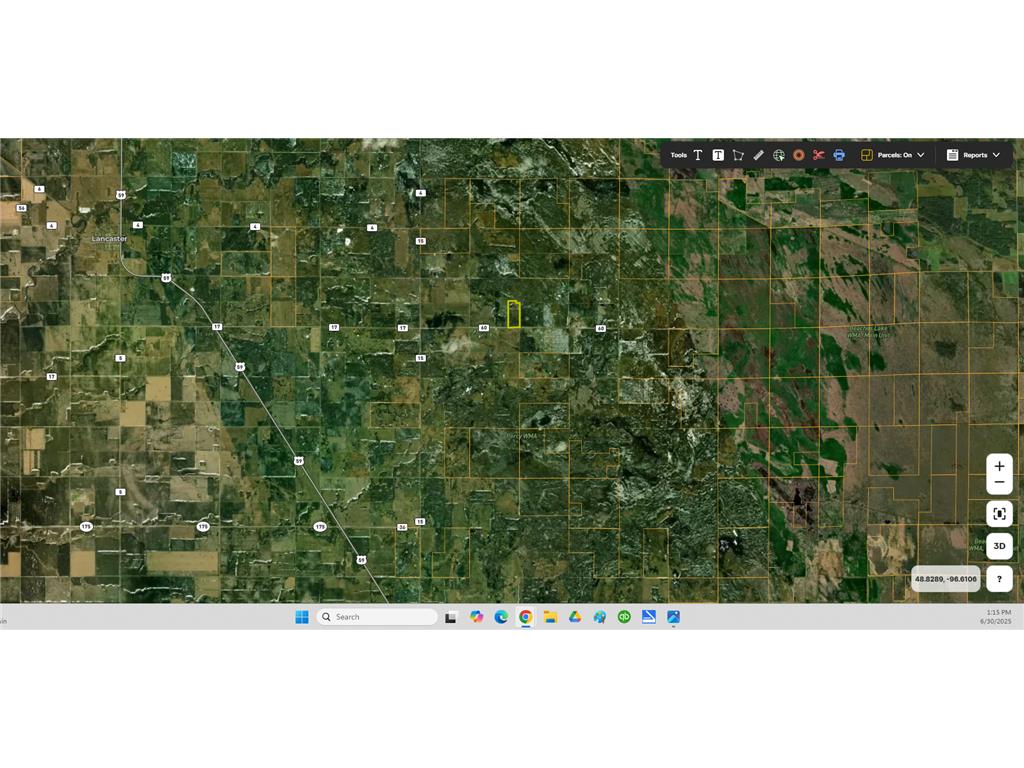This screenshot has height=768, width=1024.
Task: Select the boxed text tool
Action: point(718,155)
